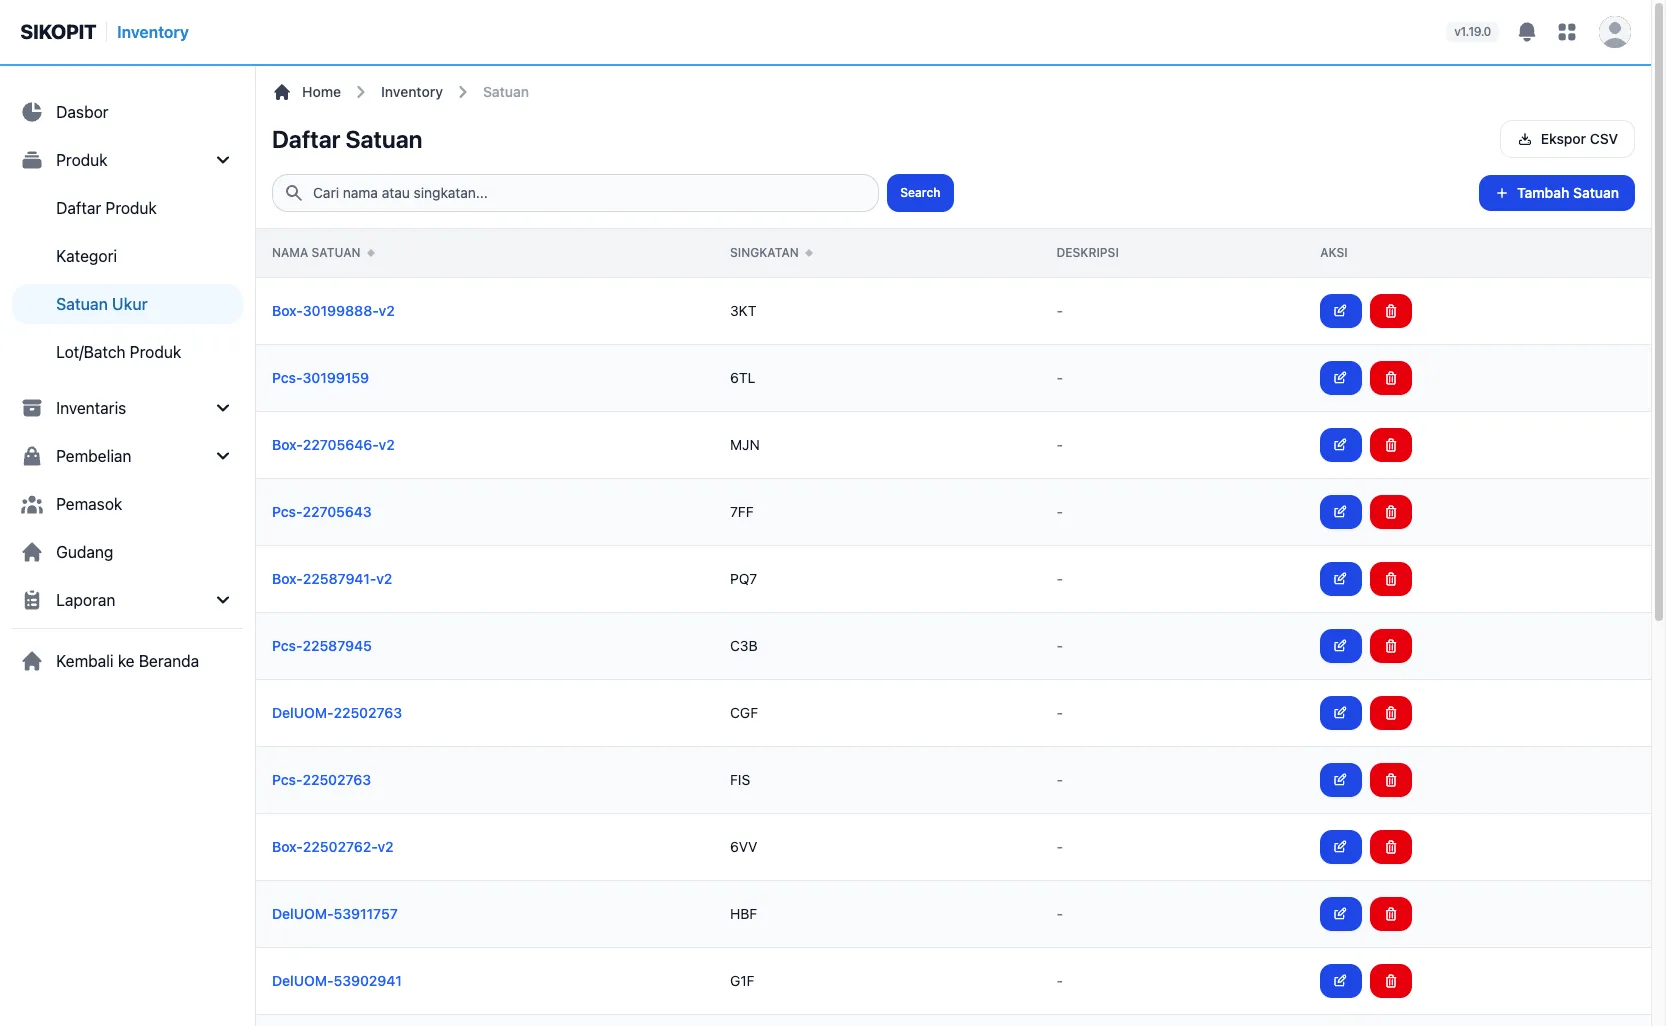Open the DelUOM-53911757 unit link

335,914
